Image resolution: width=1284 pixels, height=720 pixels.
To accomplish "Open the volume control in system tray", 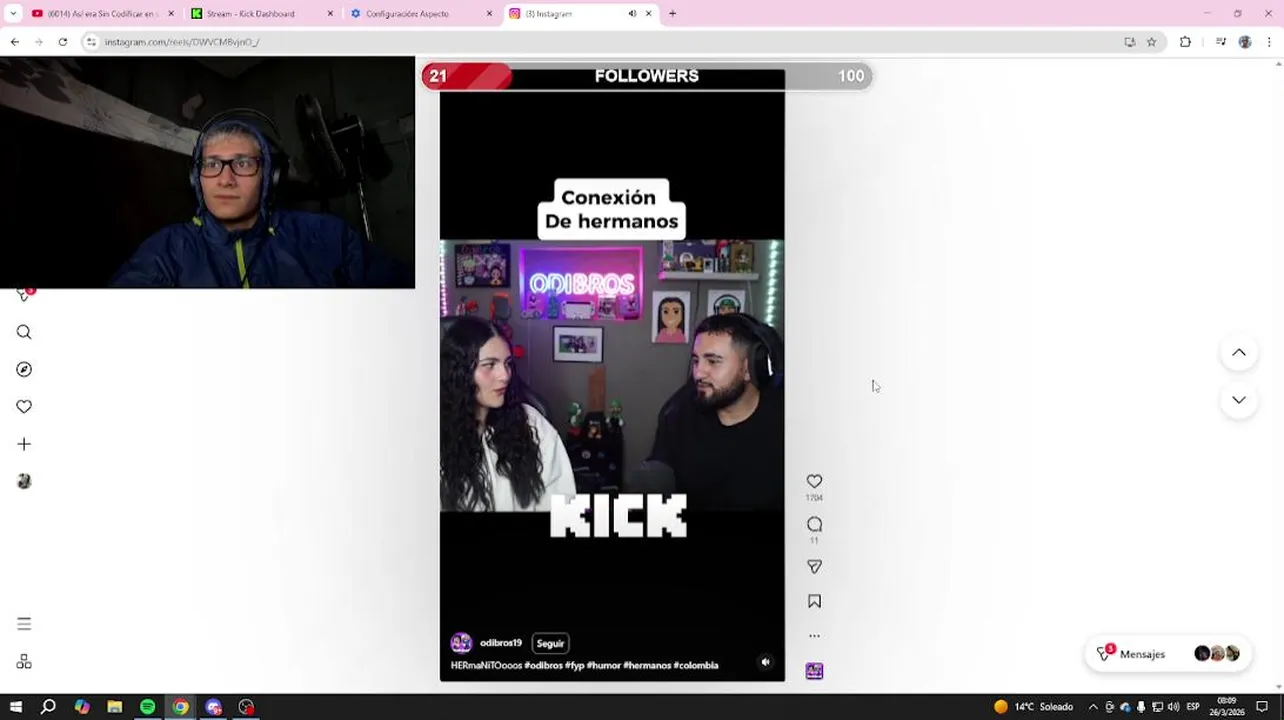I will pos(1173,707).
